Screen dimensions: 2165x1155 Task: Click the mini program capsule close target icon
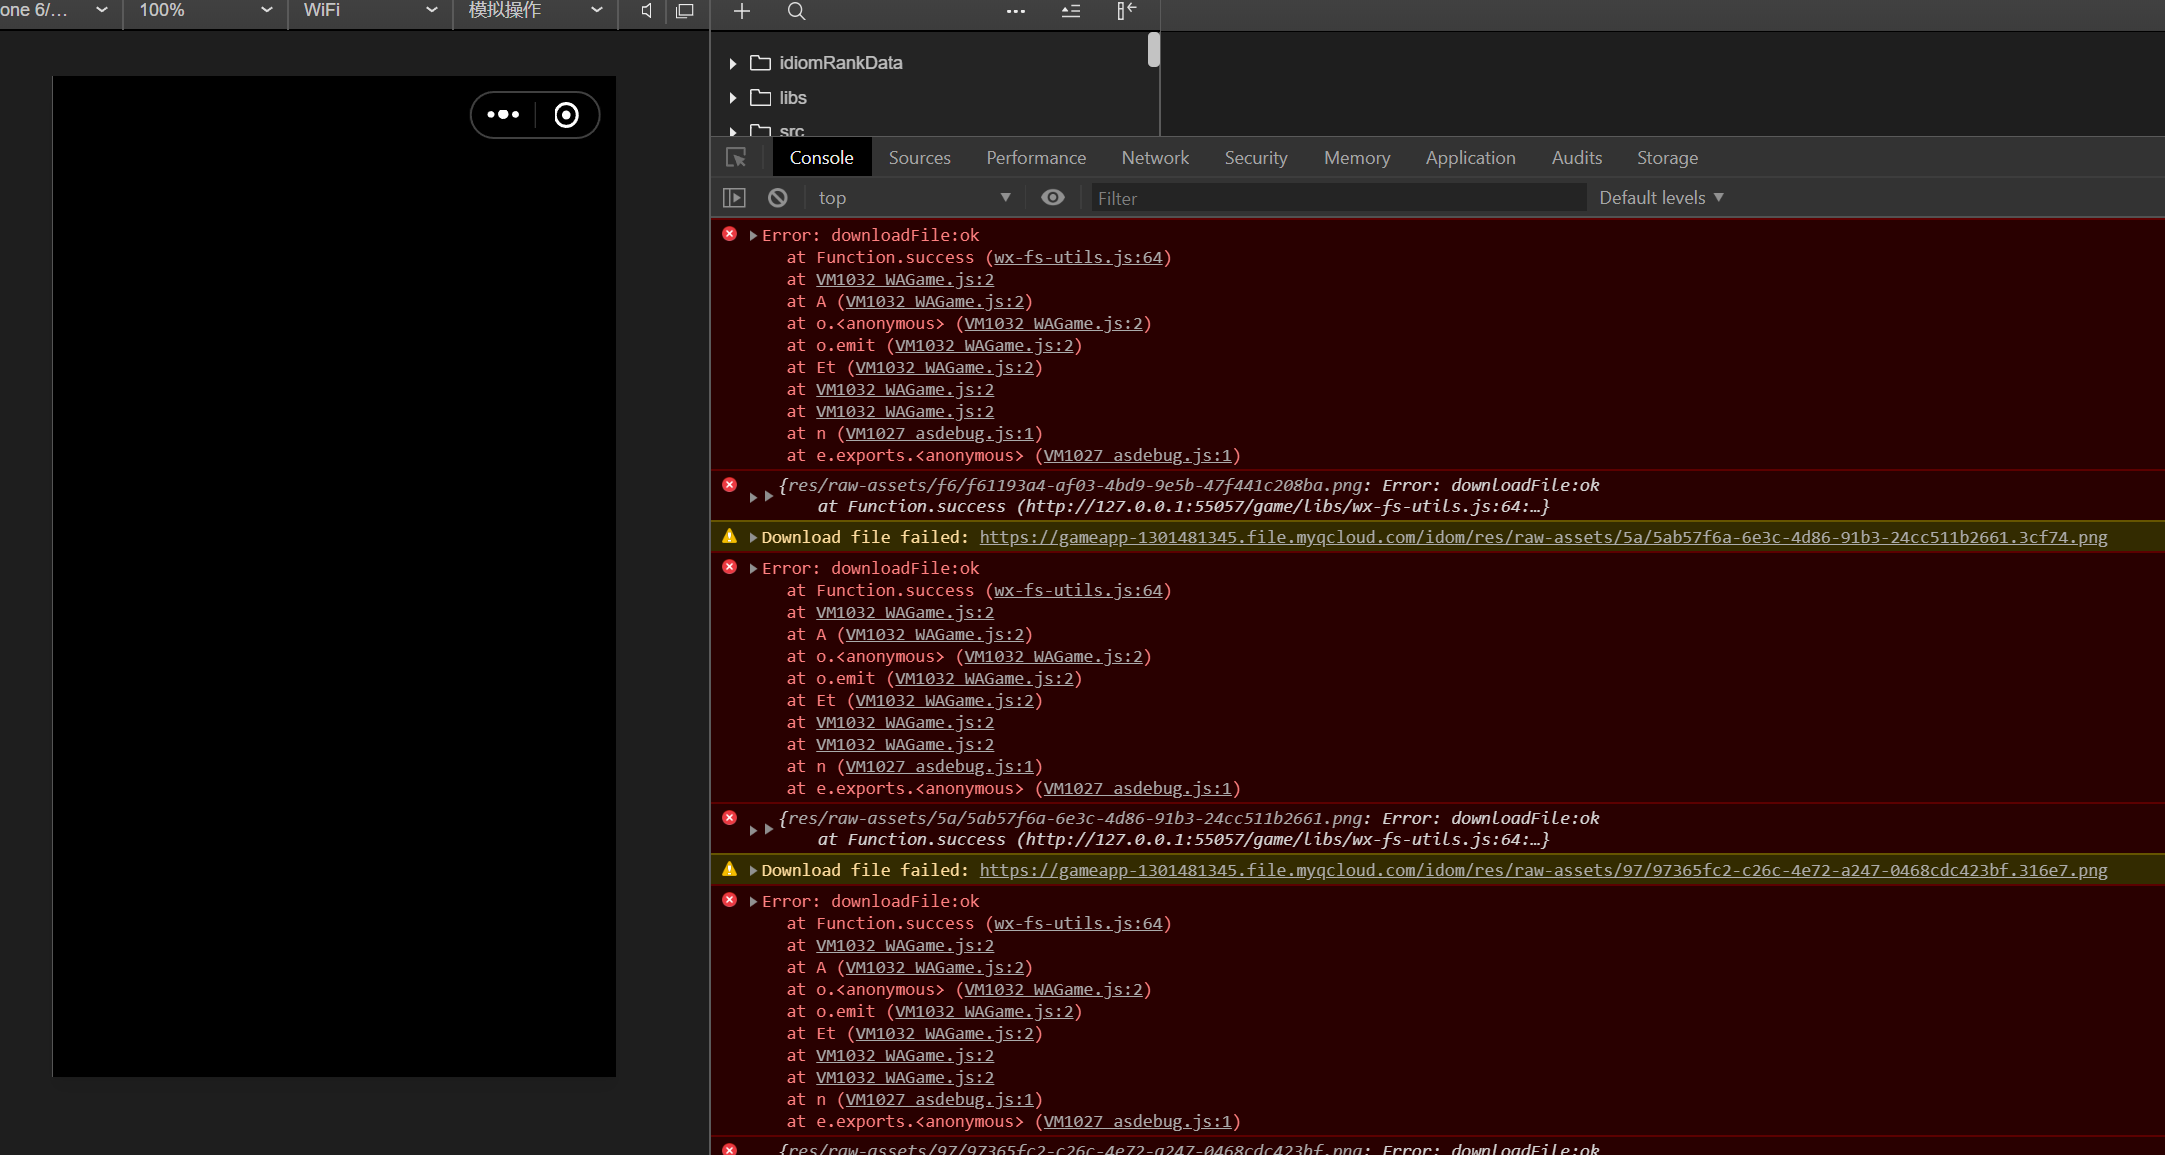566,115
